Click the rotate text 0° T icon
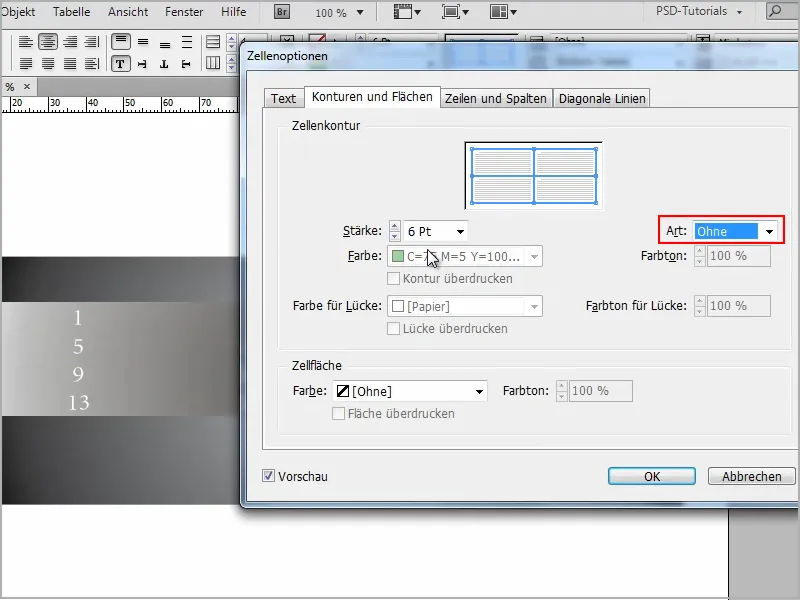The width and height of the screenshot is (800, 600). (120, 64)
